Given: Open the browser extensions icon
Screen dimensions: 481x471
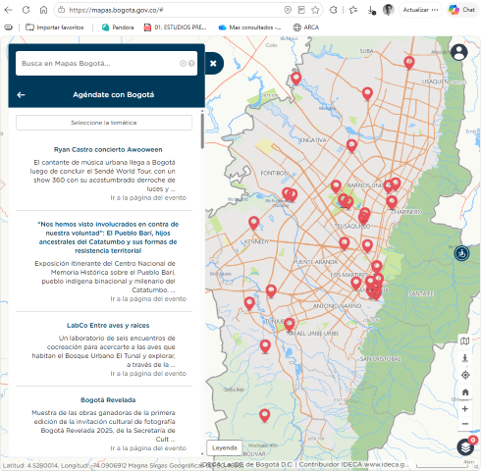Looking at the screenshot, I should pyautogui.click(x=333, y=10).
